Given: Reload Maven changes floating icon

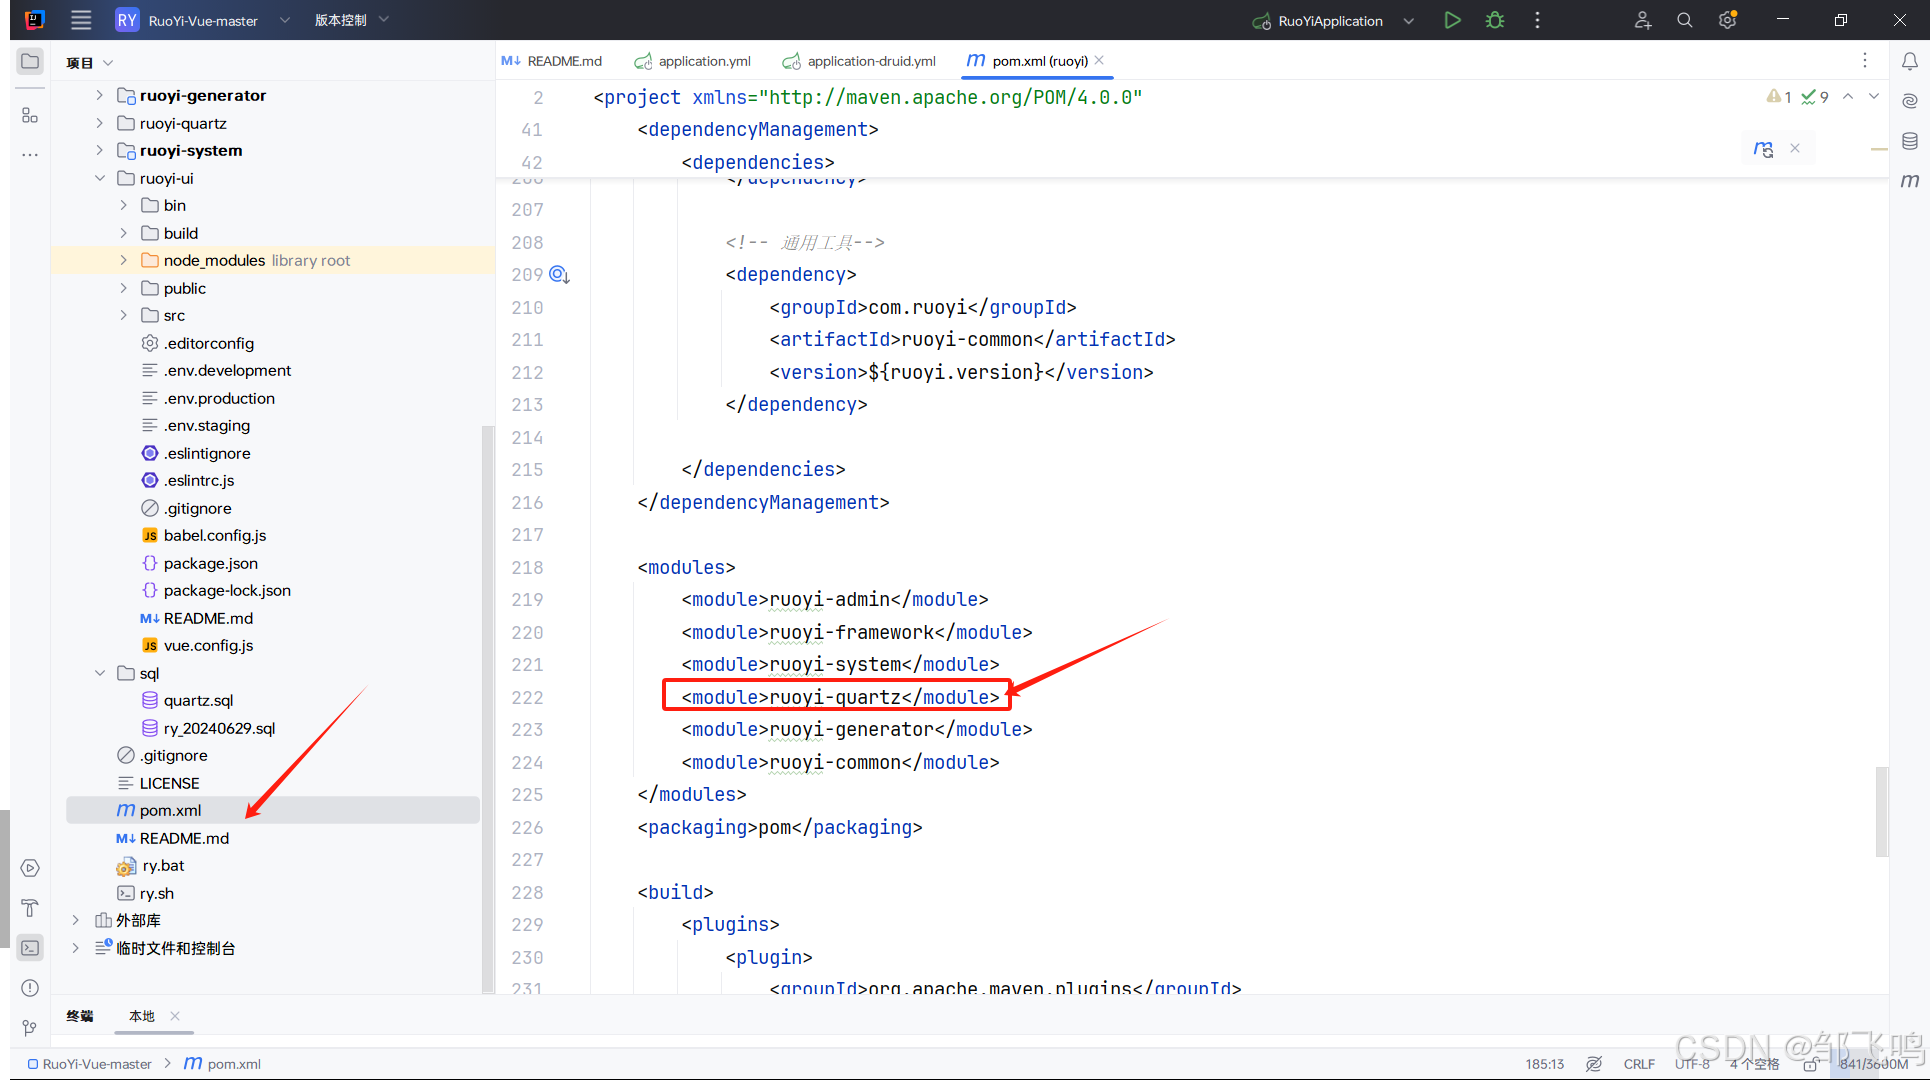Looking at the screenshot, I should pyautogui.click(x=1763, y=148).
